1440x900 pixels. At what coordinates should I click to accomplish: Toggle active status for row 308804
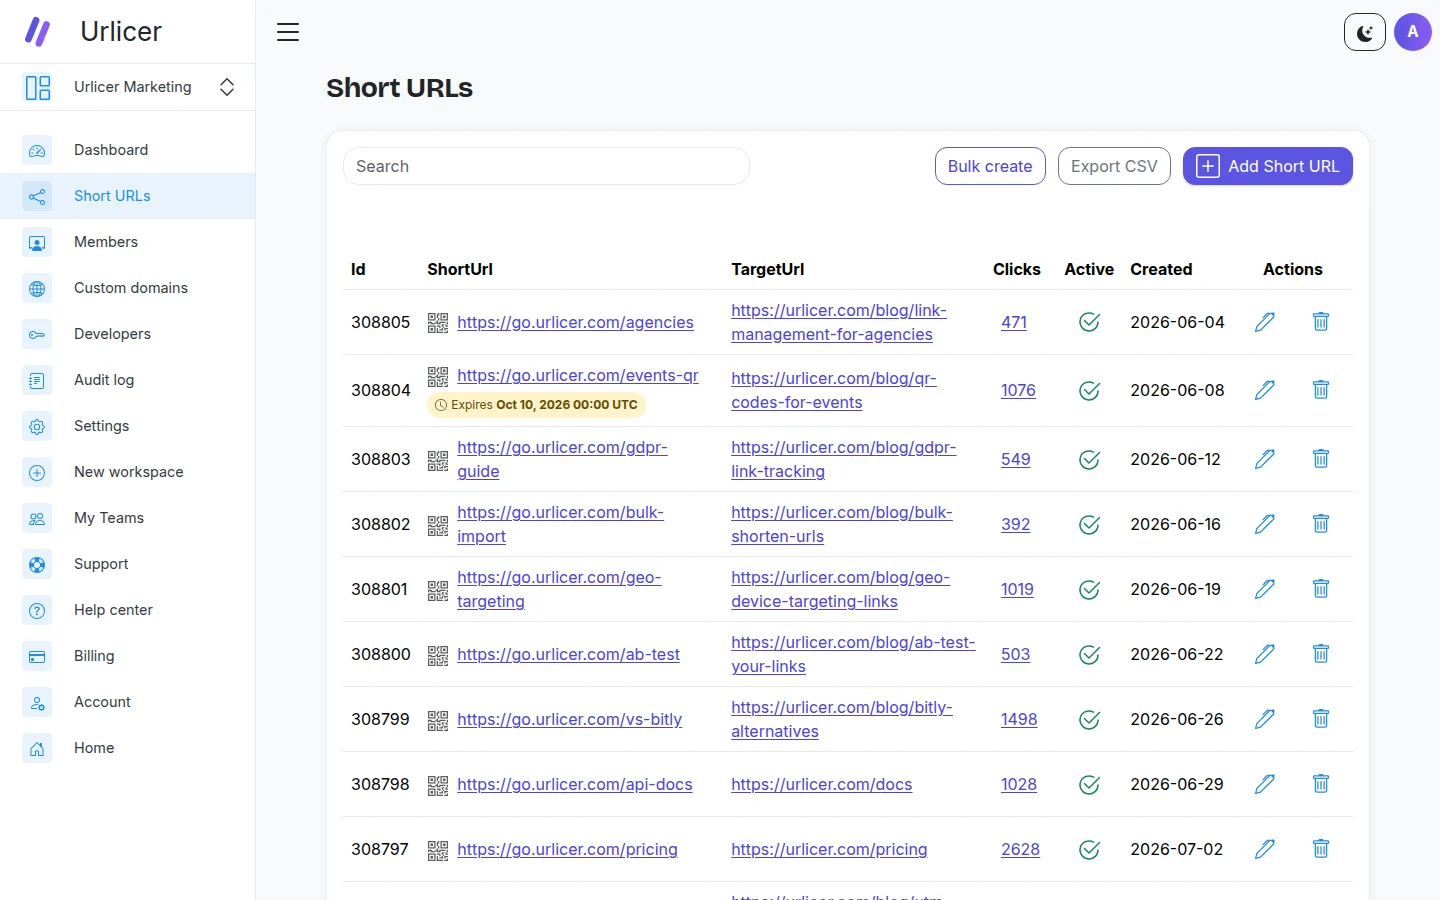tap(1089, 390)
